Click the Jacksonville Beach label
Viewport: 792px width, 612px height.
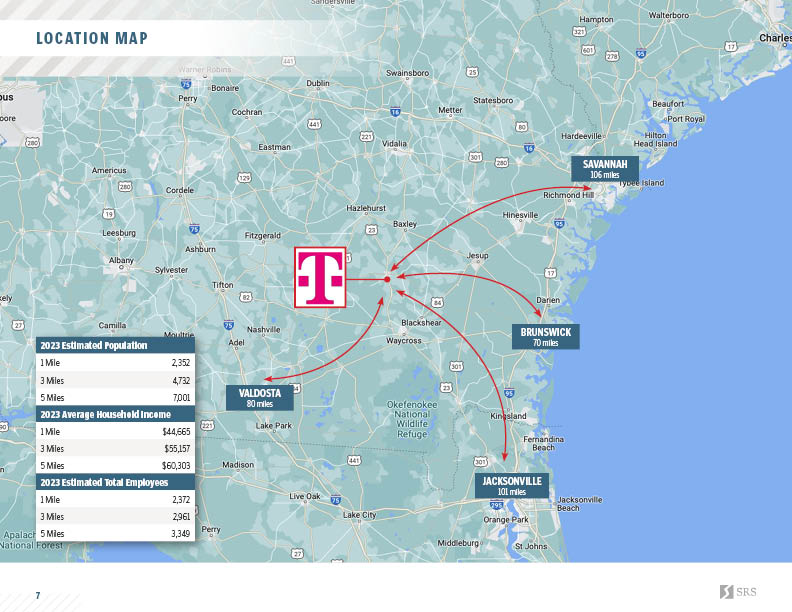[x=580, y=504]
